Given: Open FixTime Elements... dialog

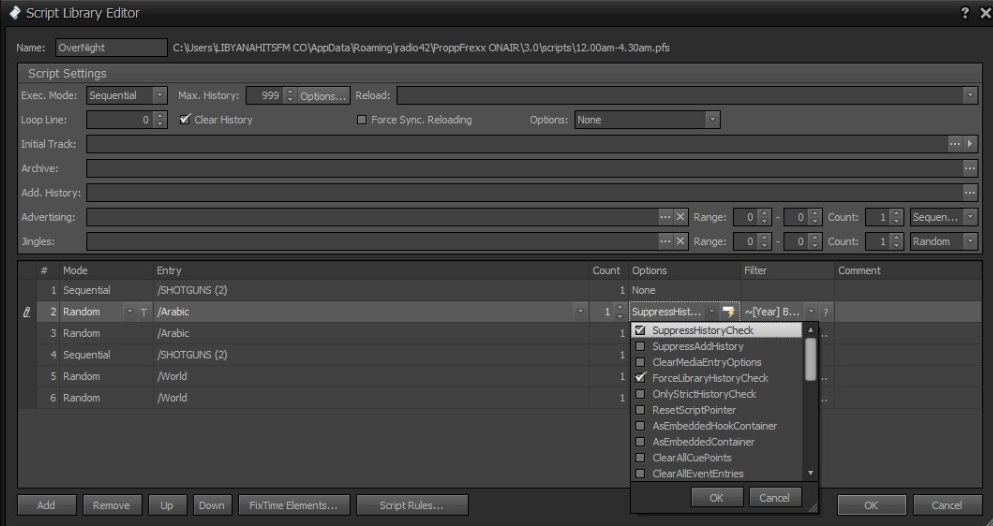Looking at the screenshot, I should [x=294, y=505].
